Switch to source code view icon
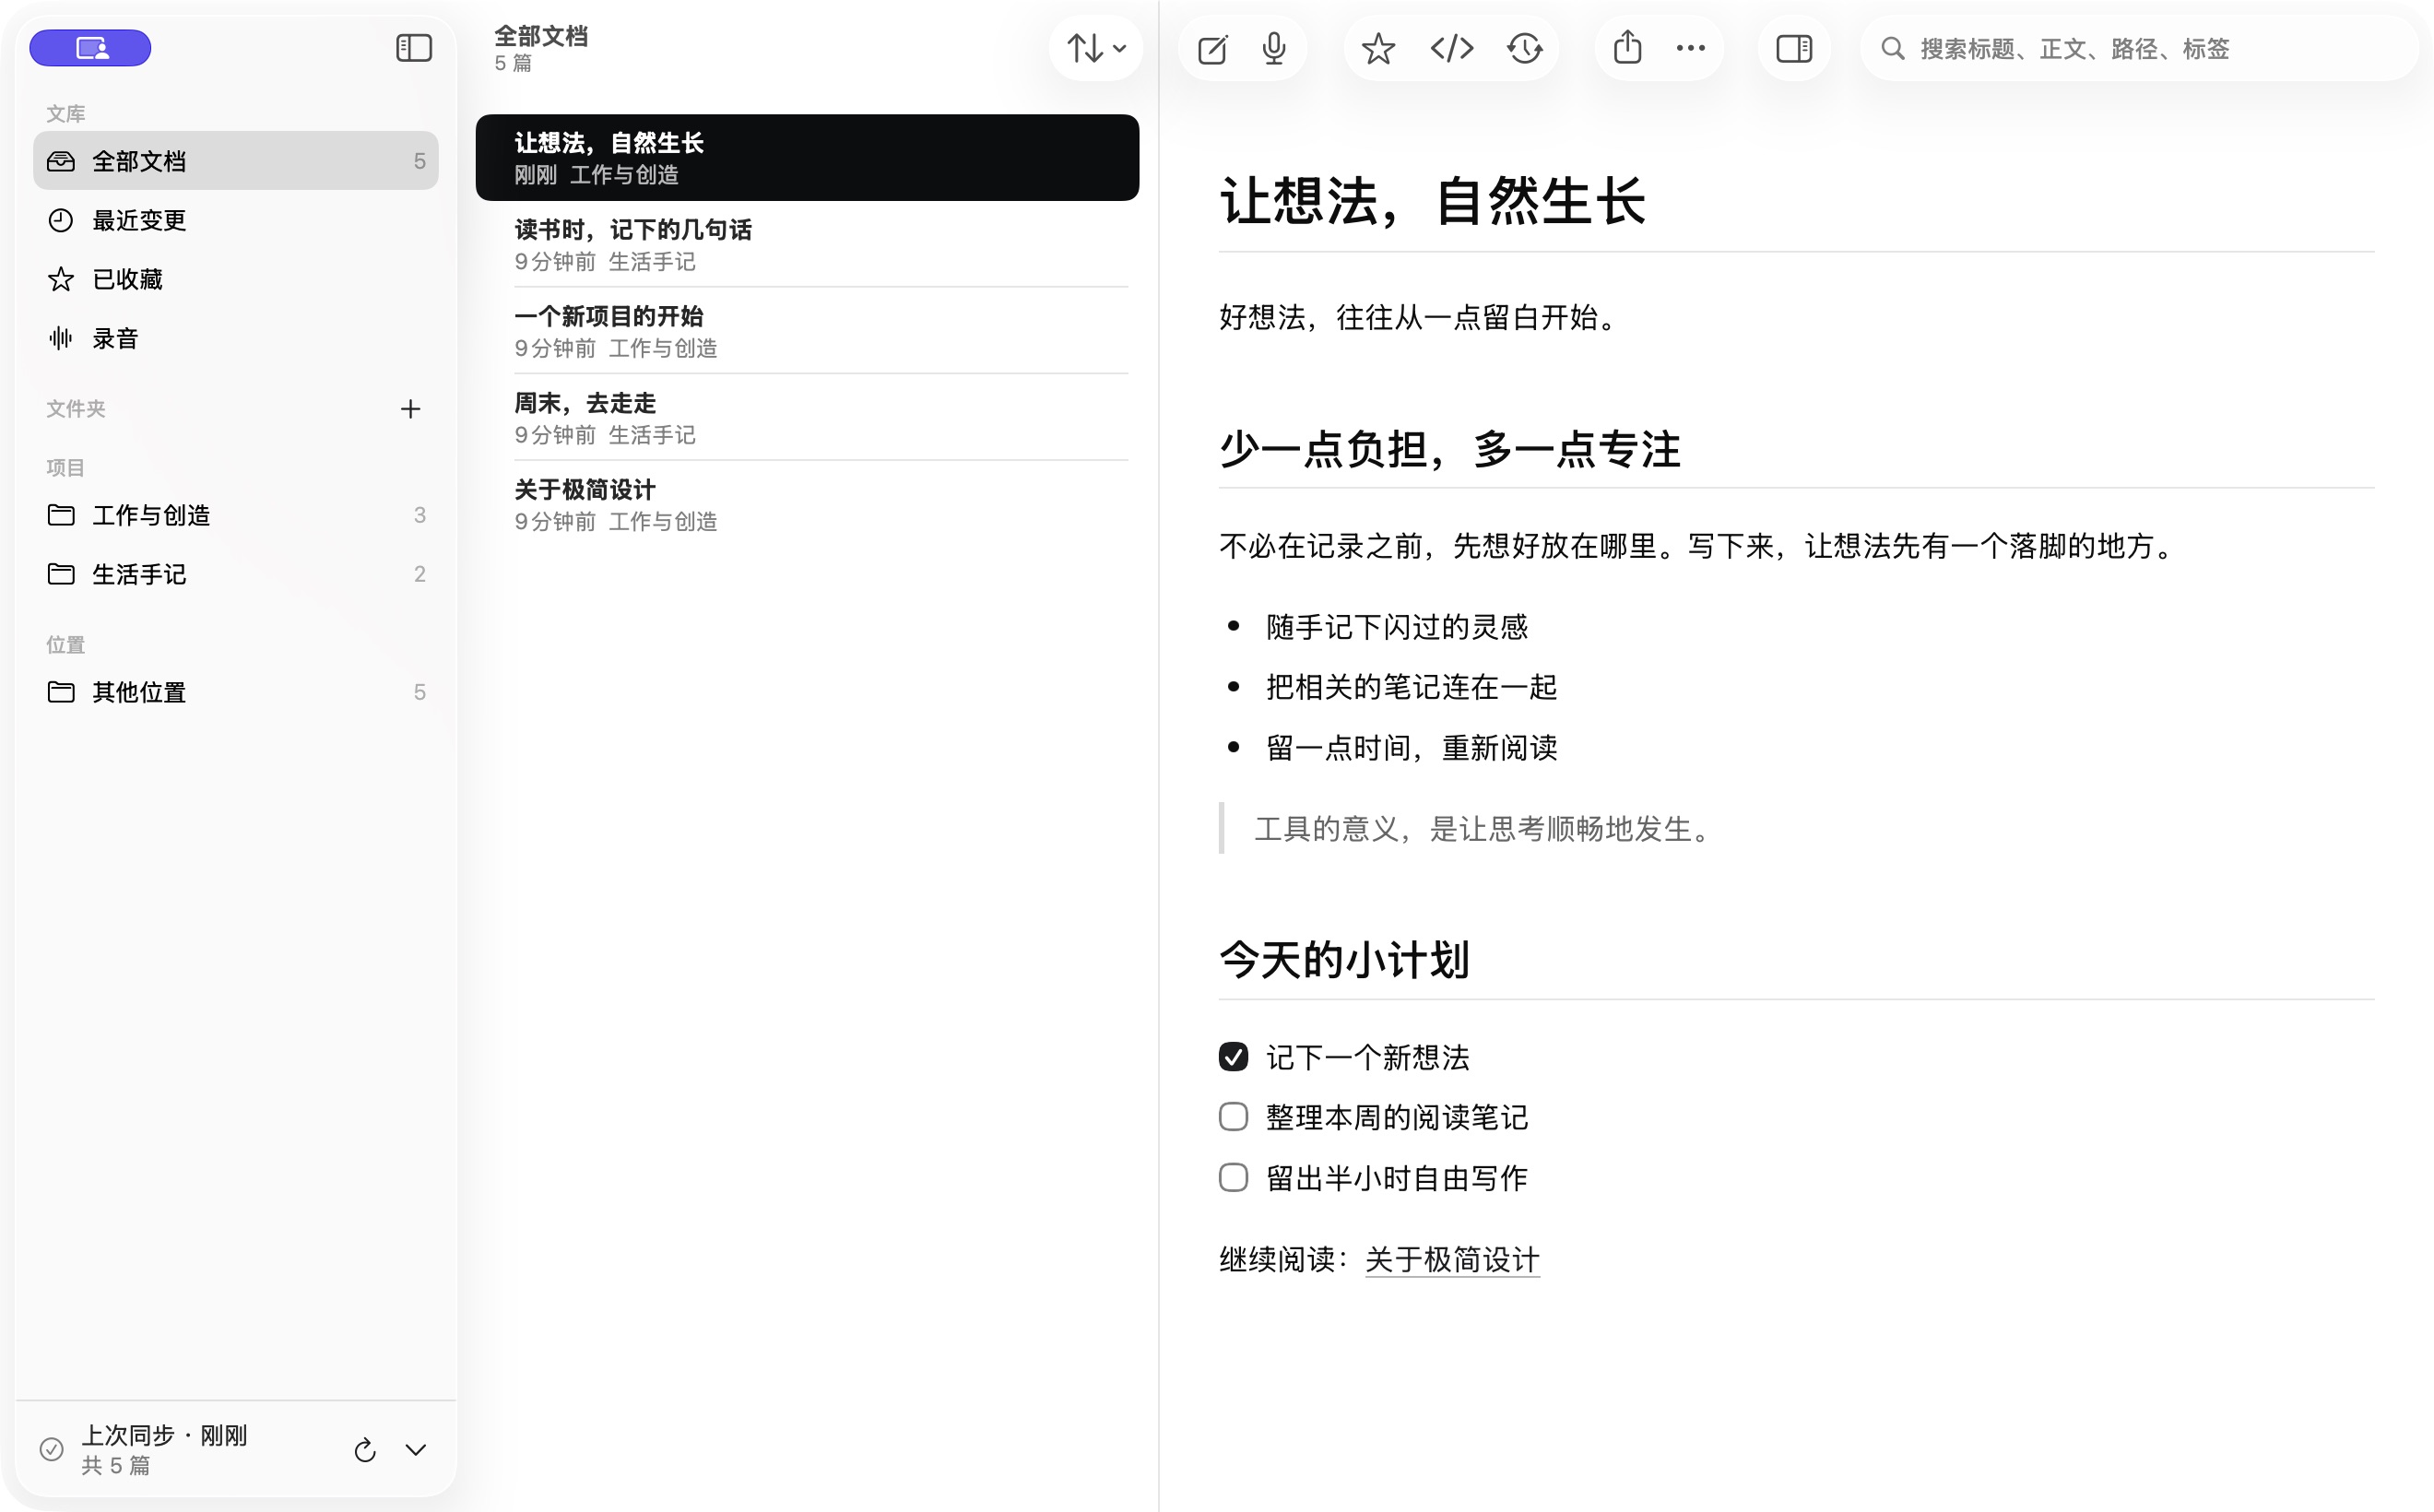Screen dimensions: 2434x1512 (x=1452, y=48)
